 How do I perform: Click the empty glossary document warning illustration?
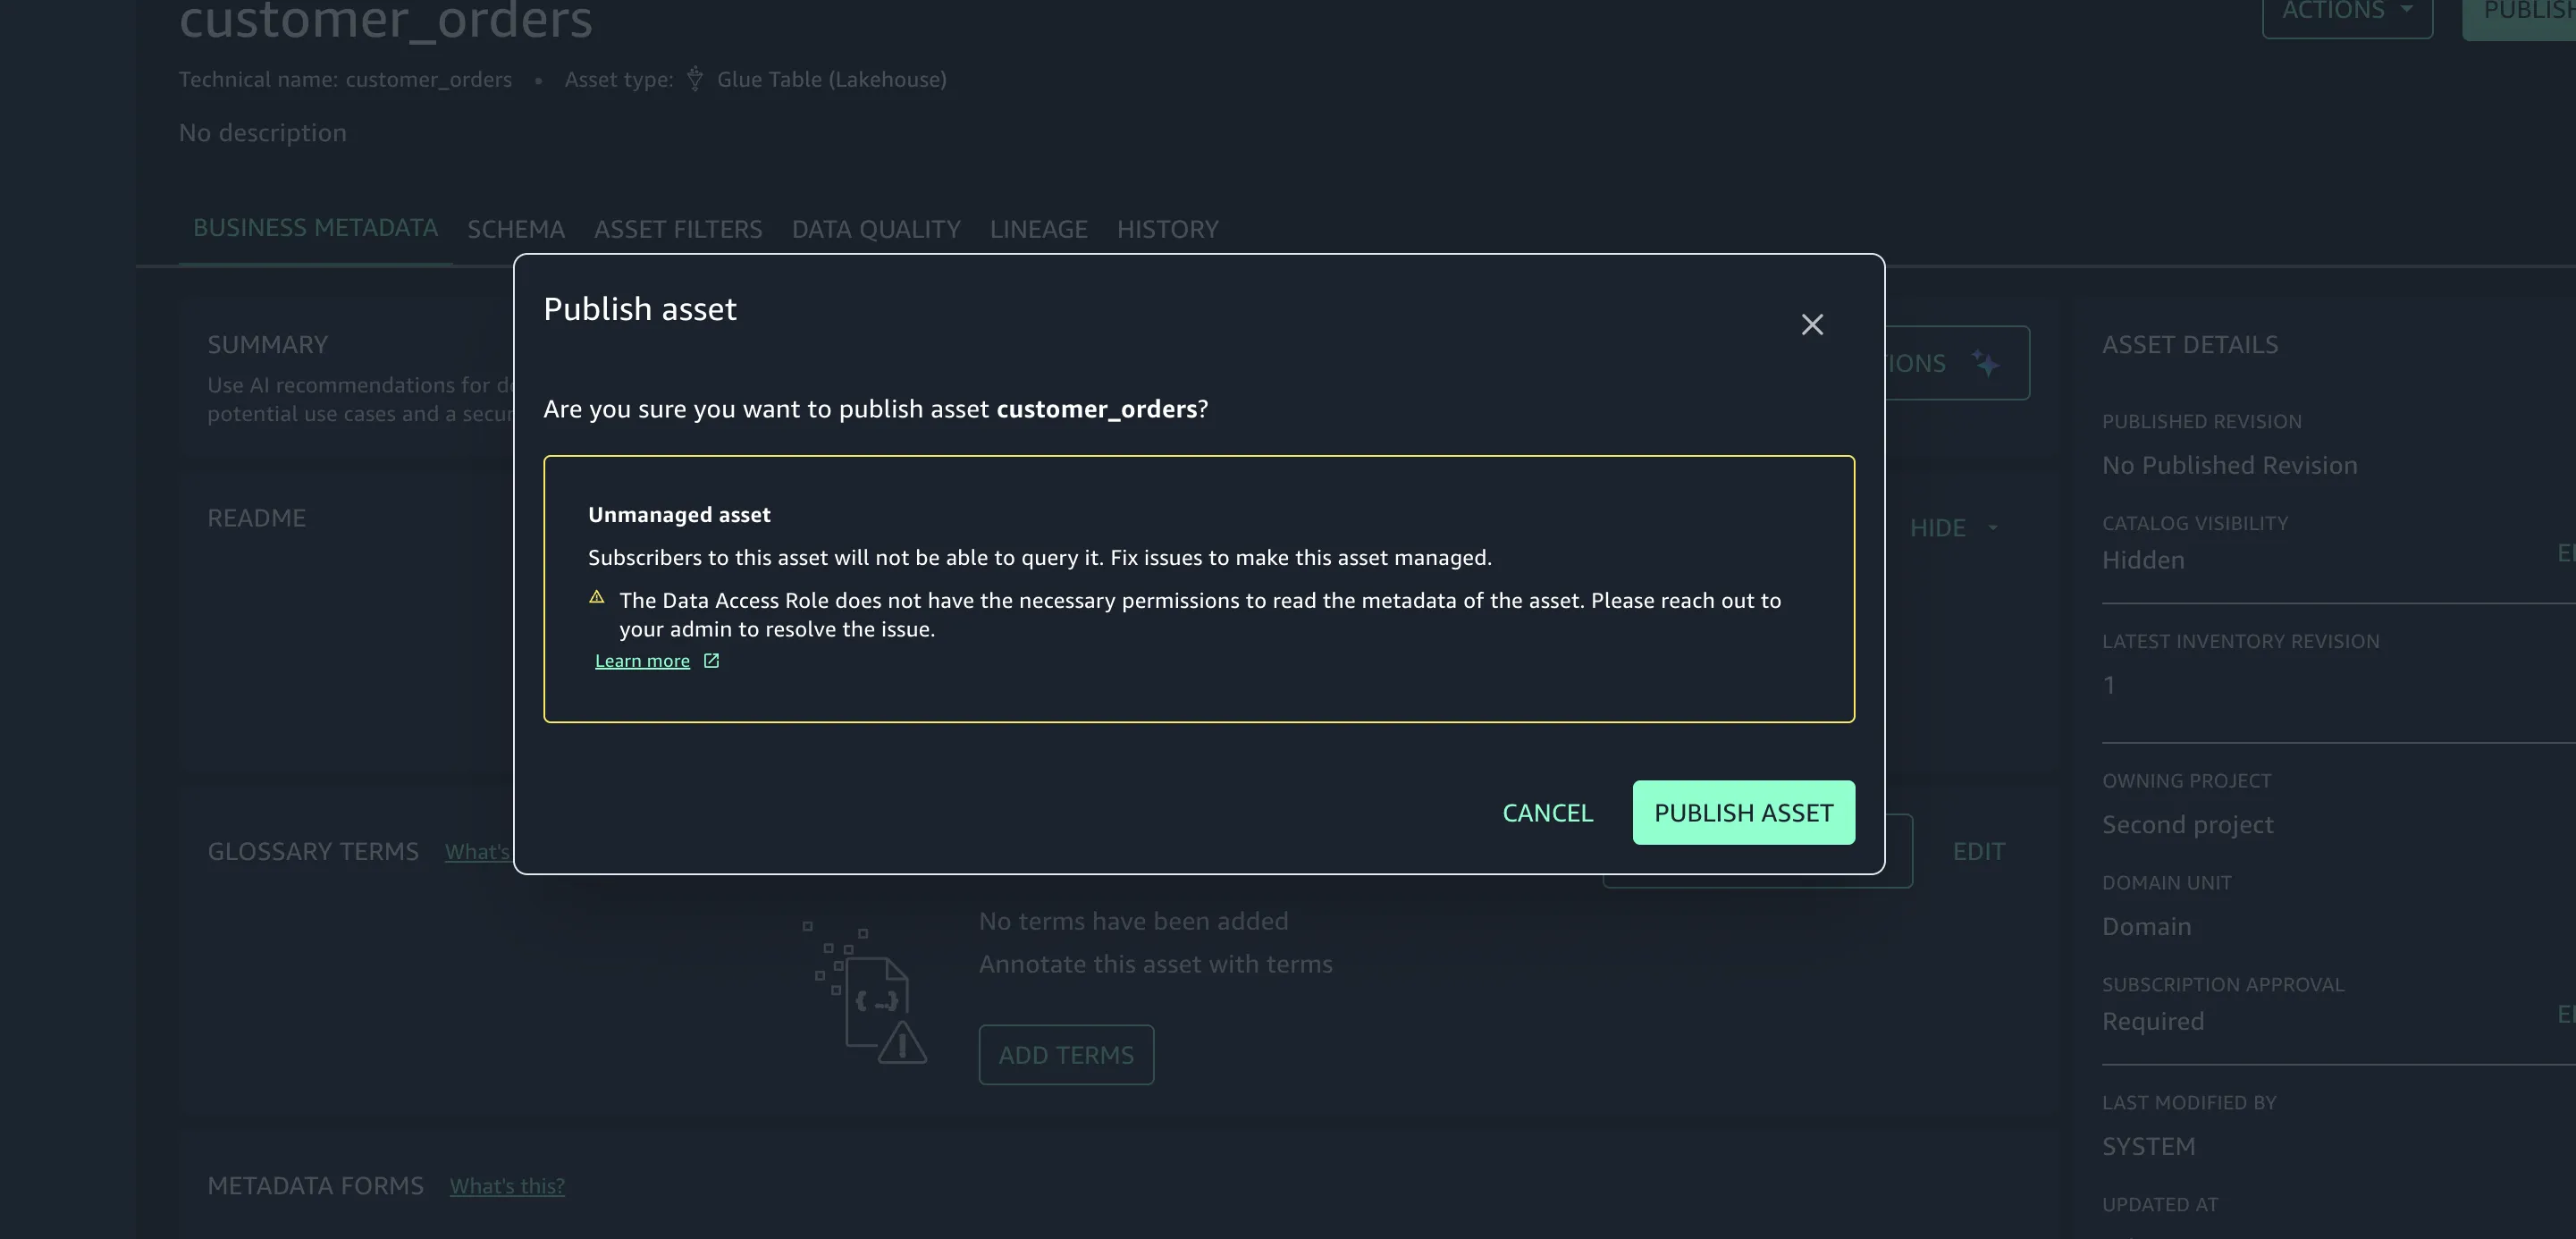coord(866,994)
